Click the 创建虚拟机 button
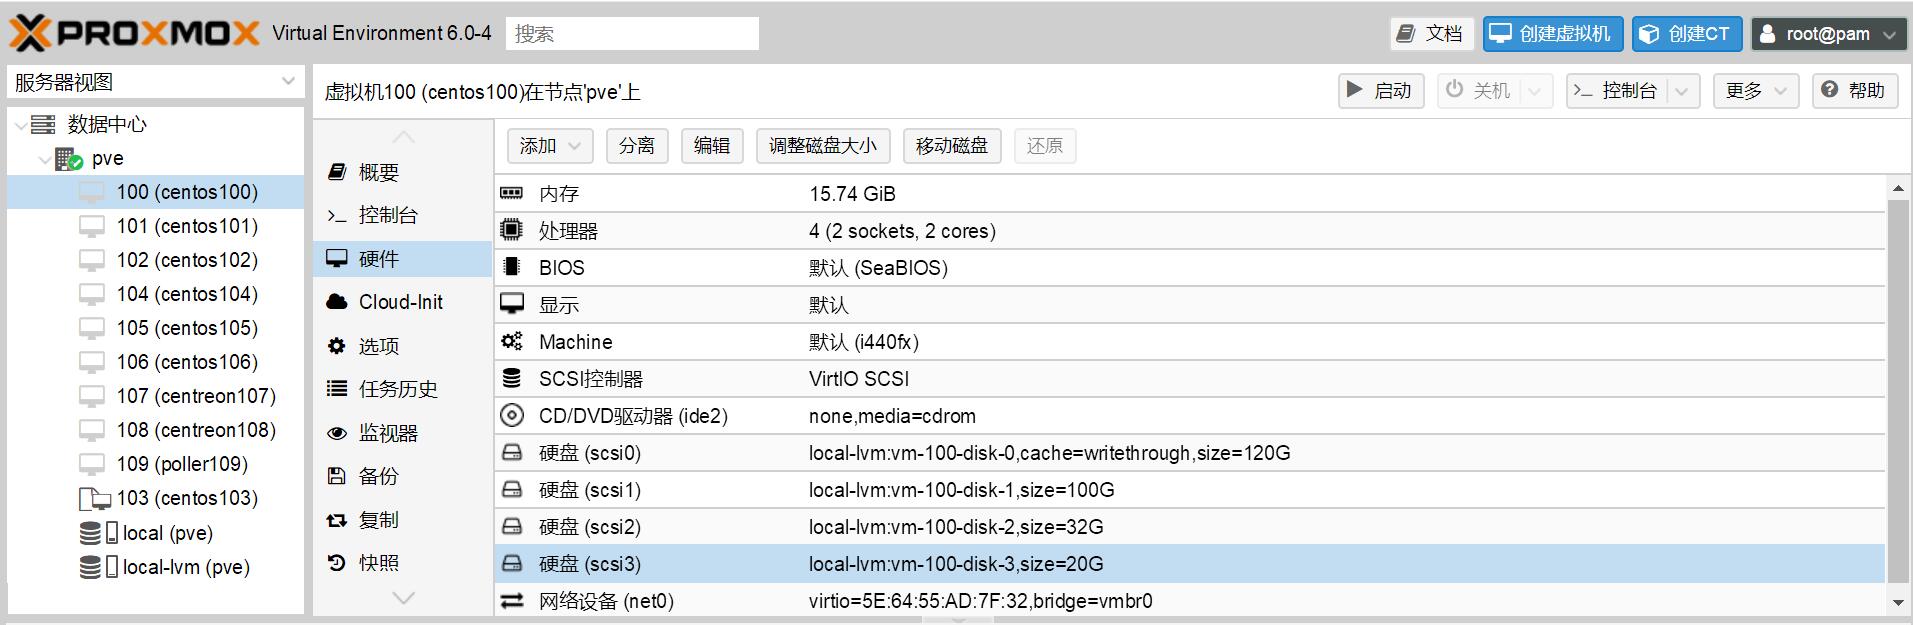This screenshot has width=1913, height=625. coord(1554,34)
